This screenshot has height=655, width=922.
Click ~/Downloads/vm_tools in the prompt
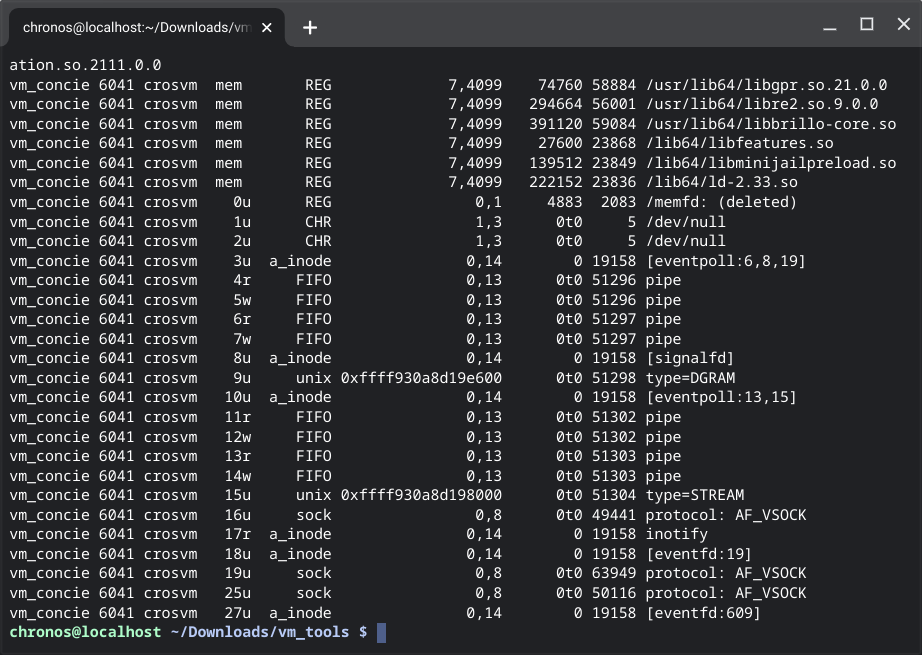260,633
